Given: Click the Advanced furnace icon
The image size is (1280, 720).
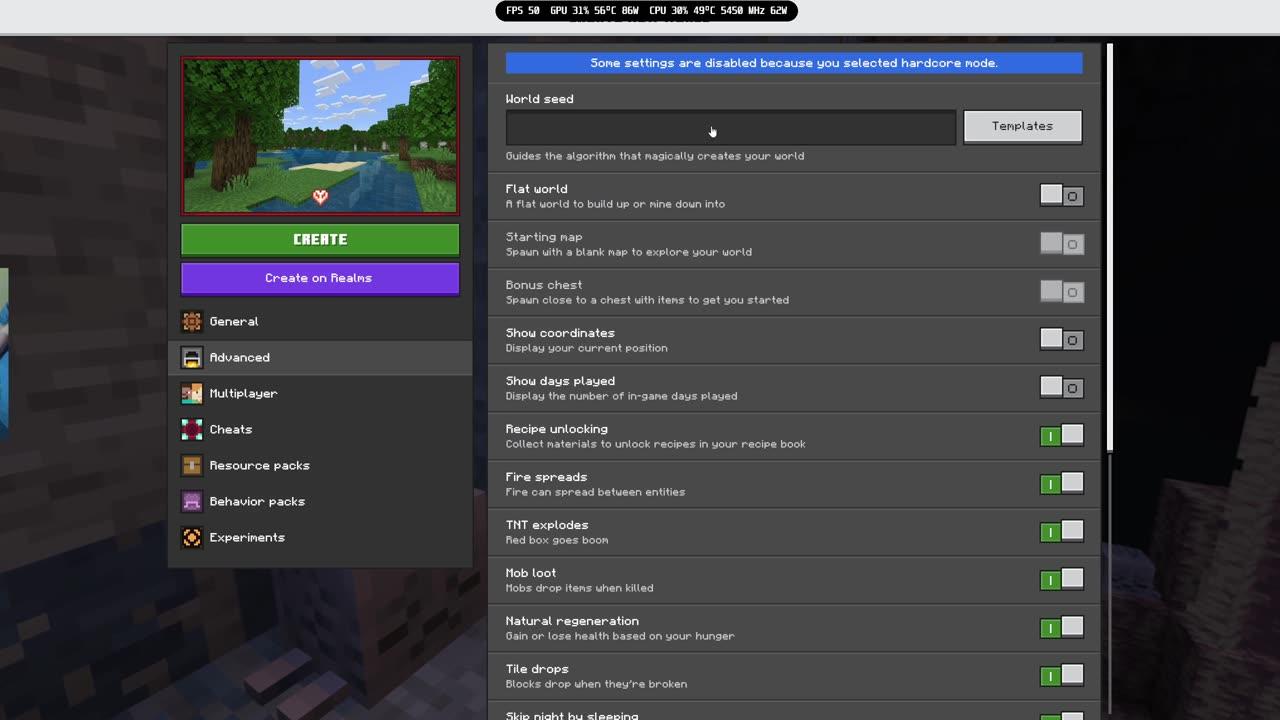Looking at the screenshot, I should click(192, 357).
